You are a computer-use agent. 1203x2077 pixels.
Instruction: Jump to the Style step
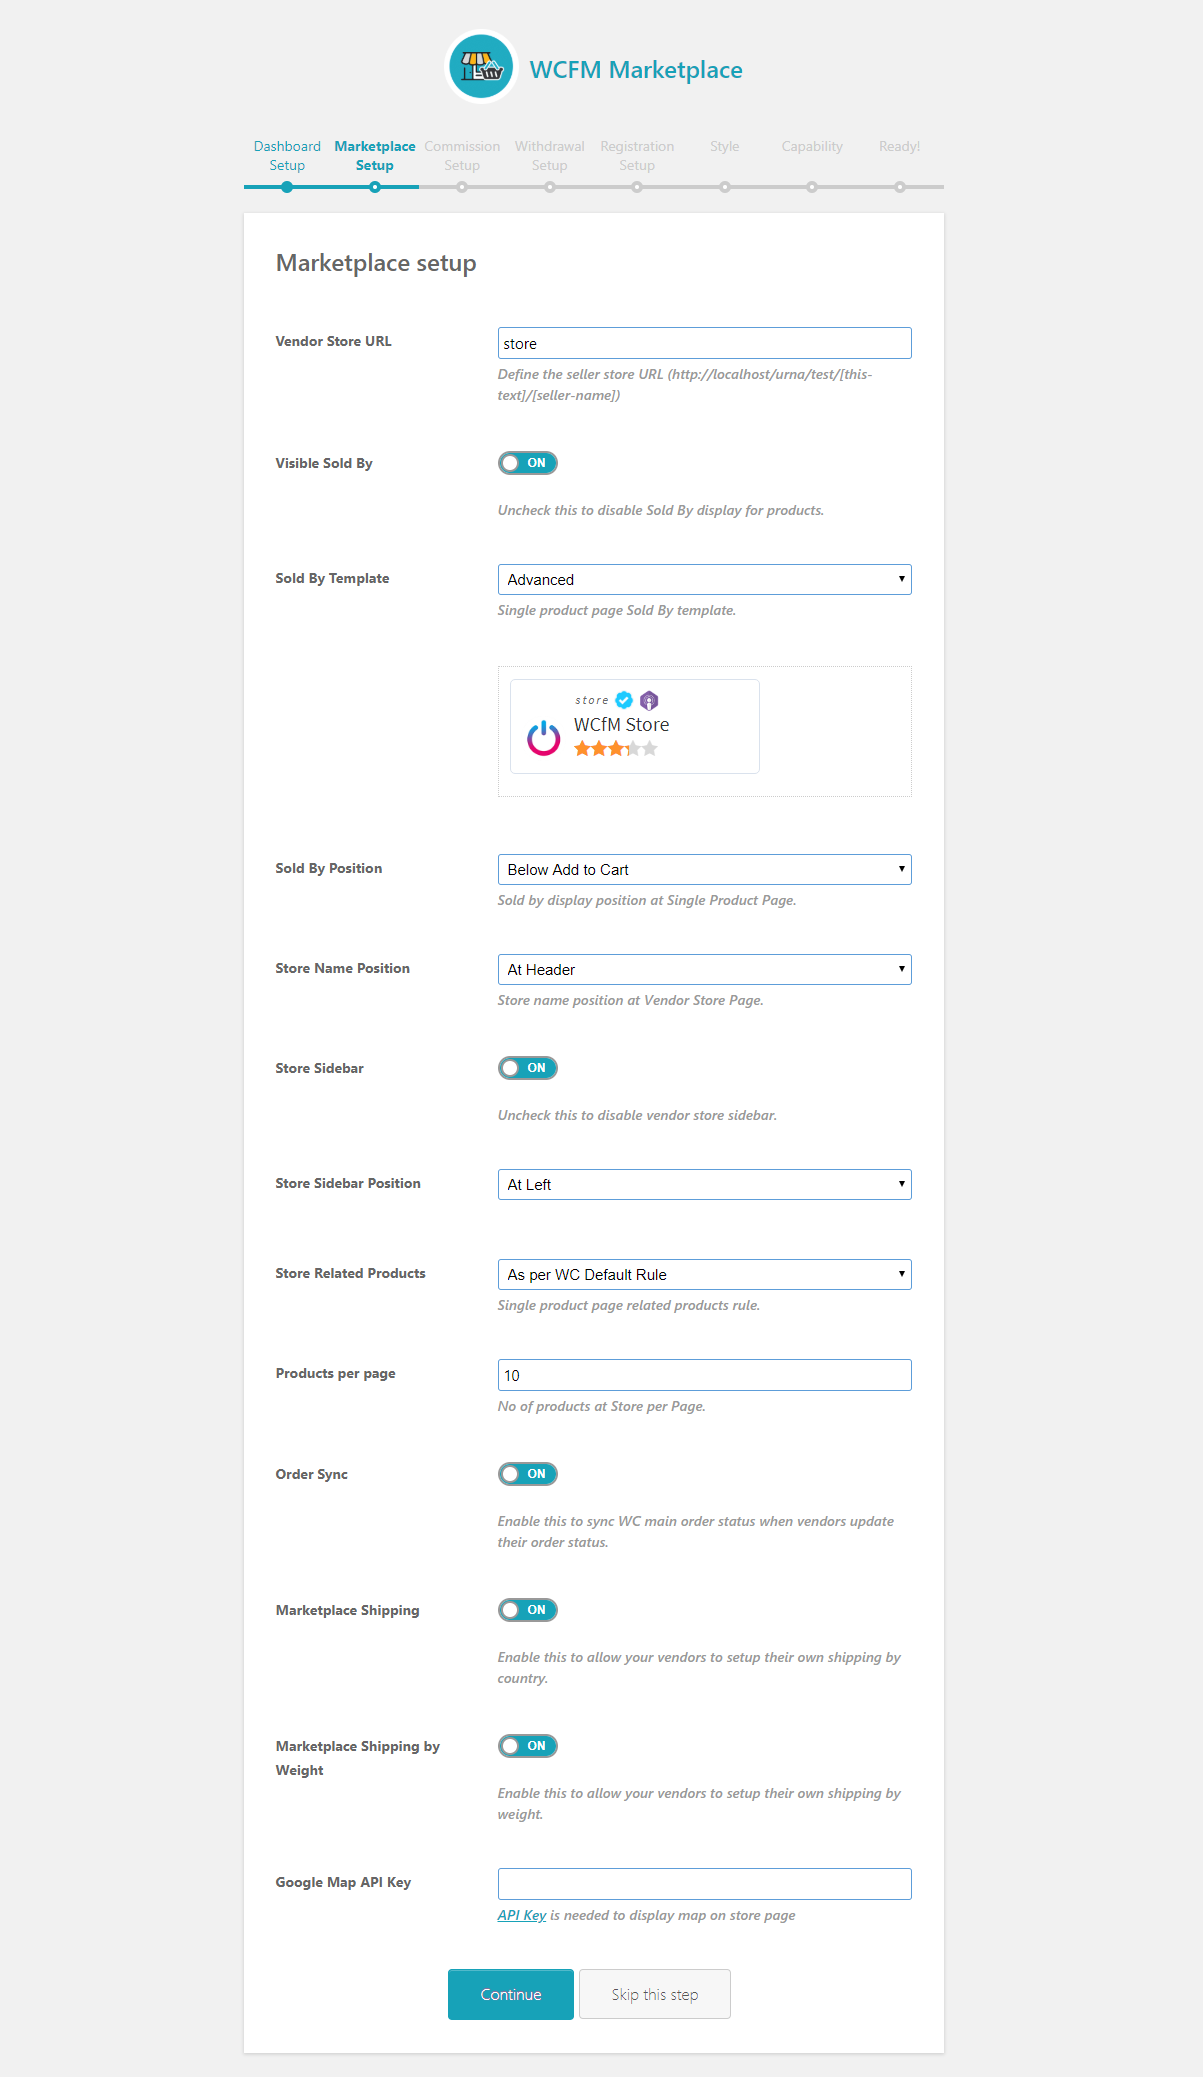click(725, 147)
